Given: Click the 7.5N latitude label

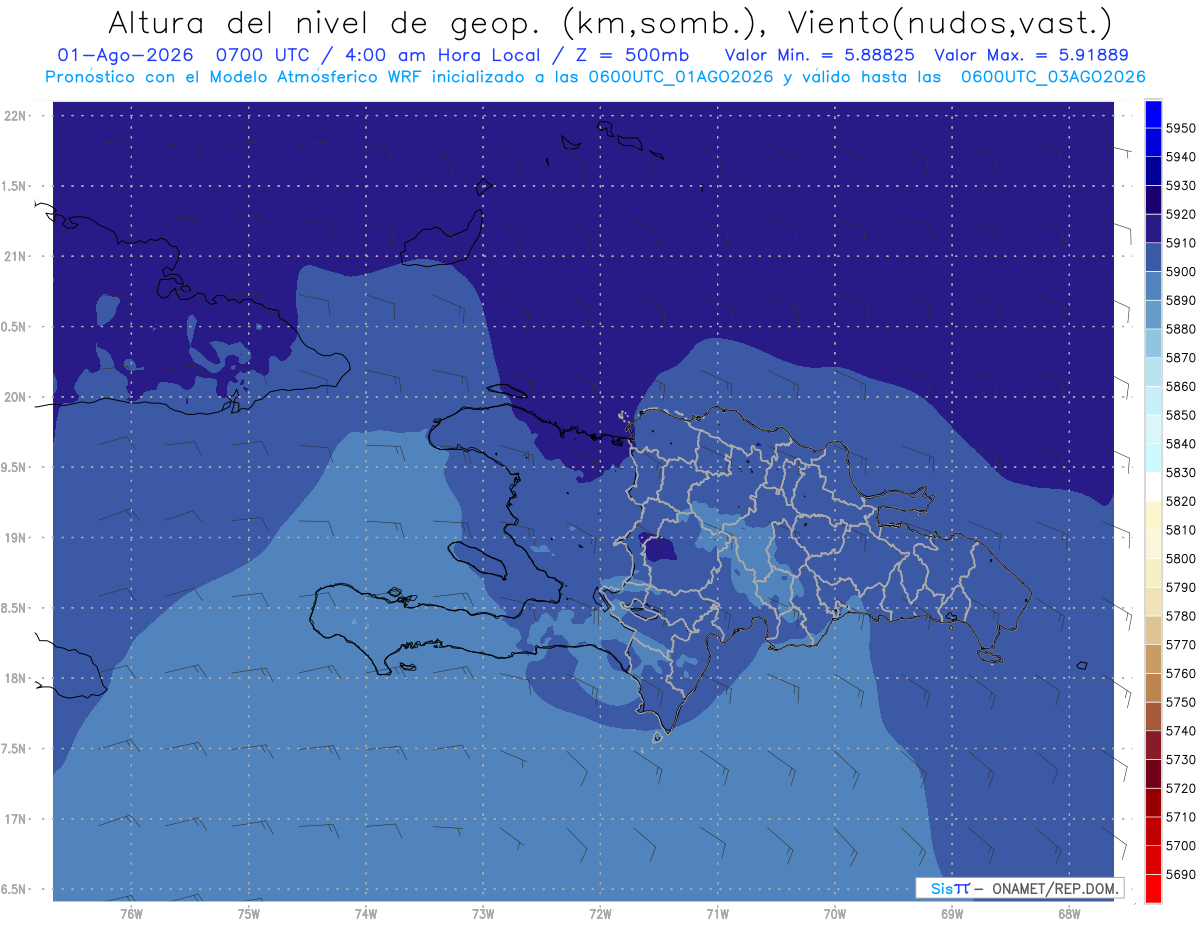Looking at the screenshot, I should coord(13,749).
